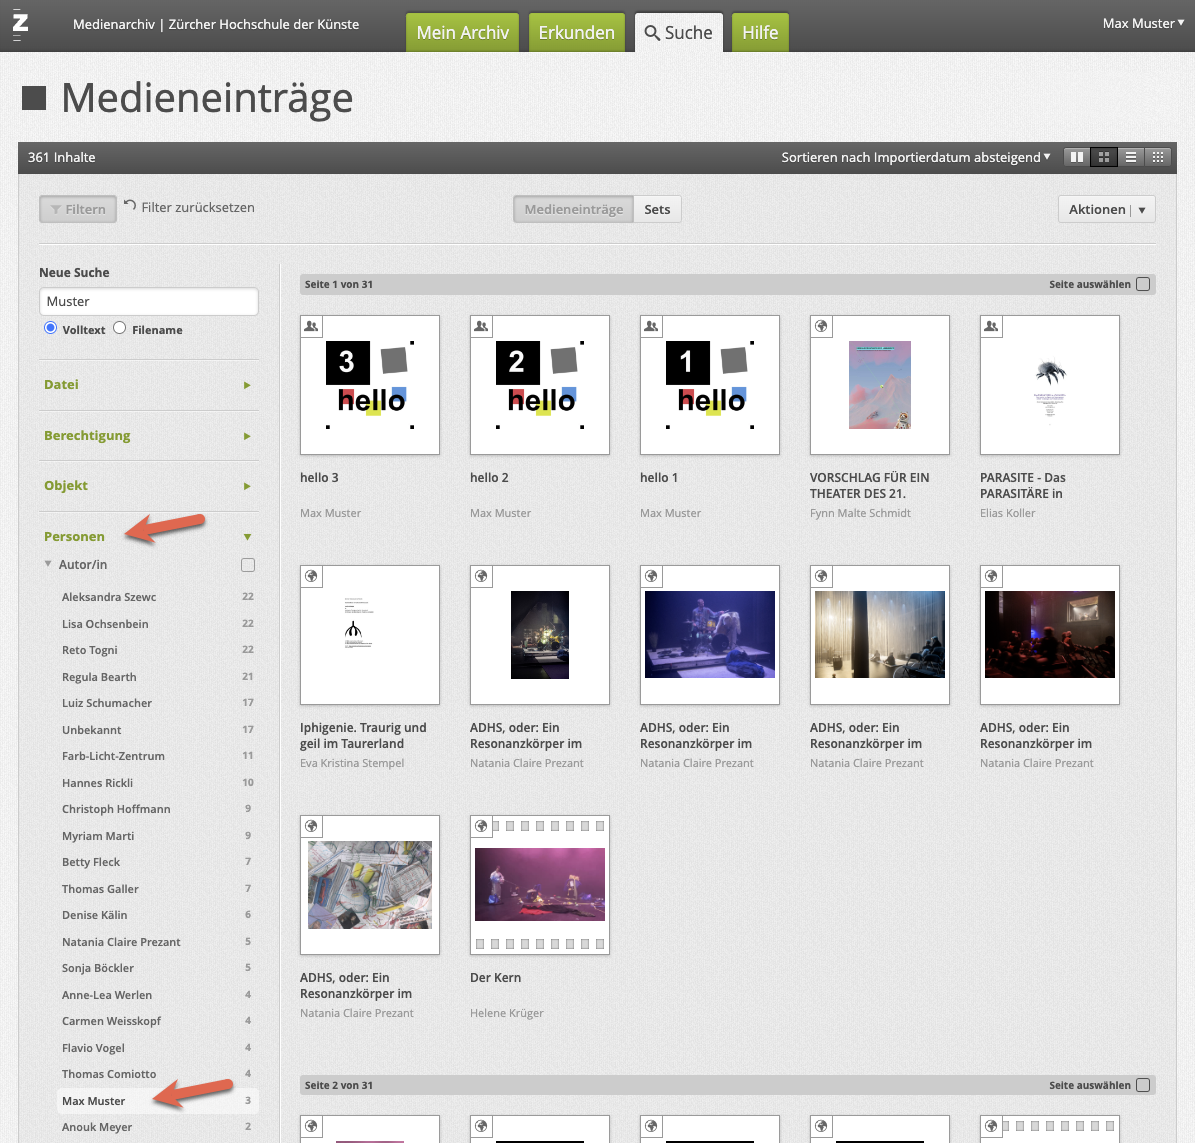
Task: Click Filter zurücksetzen link
Action: pos(198,207)
